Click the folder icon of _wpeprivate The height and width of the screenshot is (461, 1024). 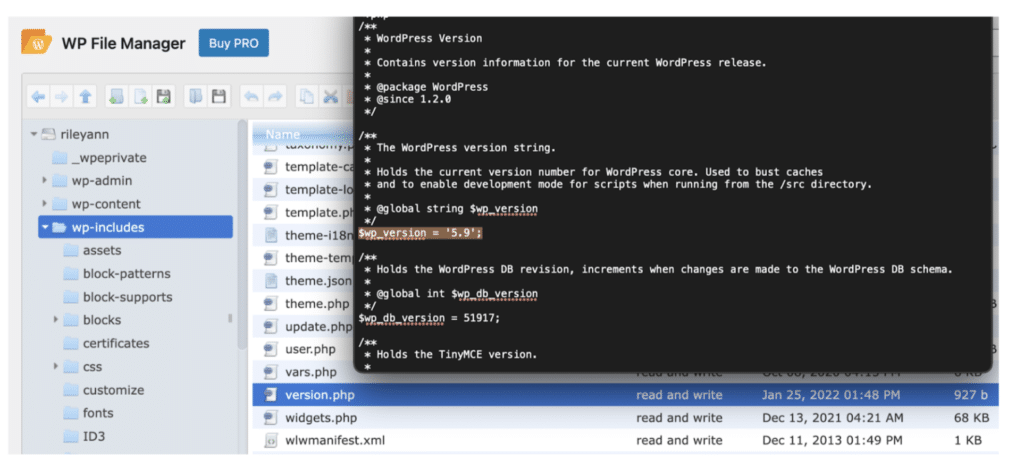[x=59, y=158]
